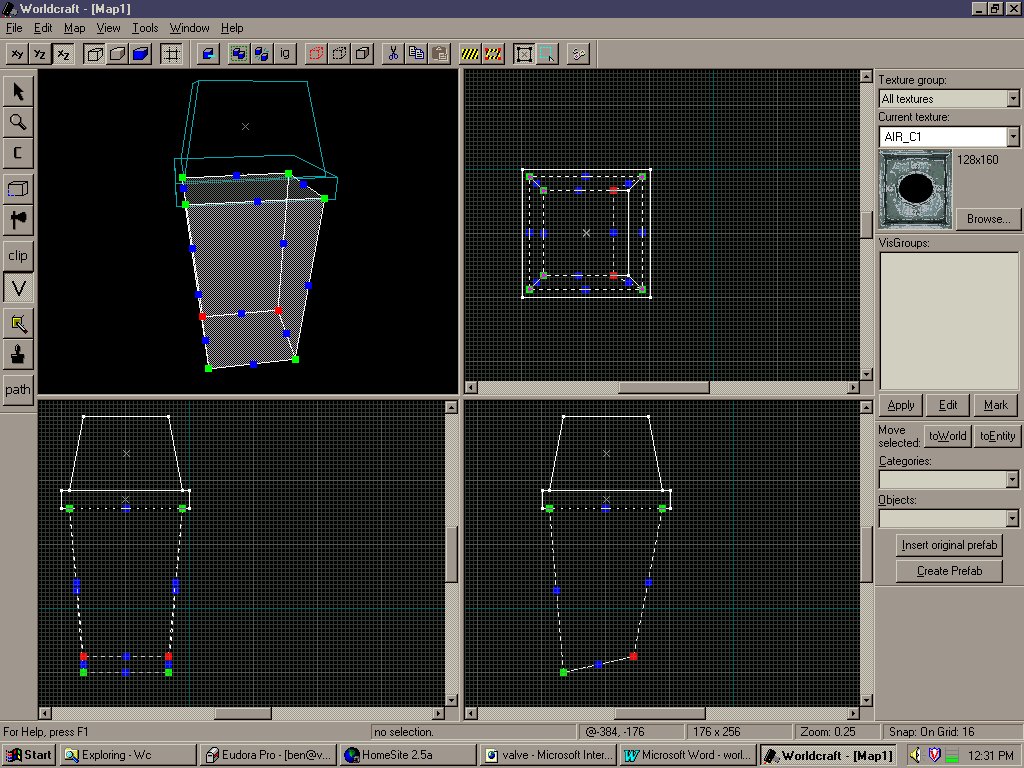Click the Windows Start button

29,755
